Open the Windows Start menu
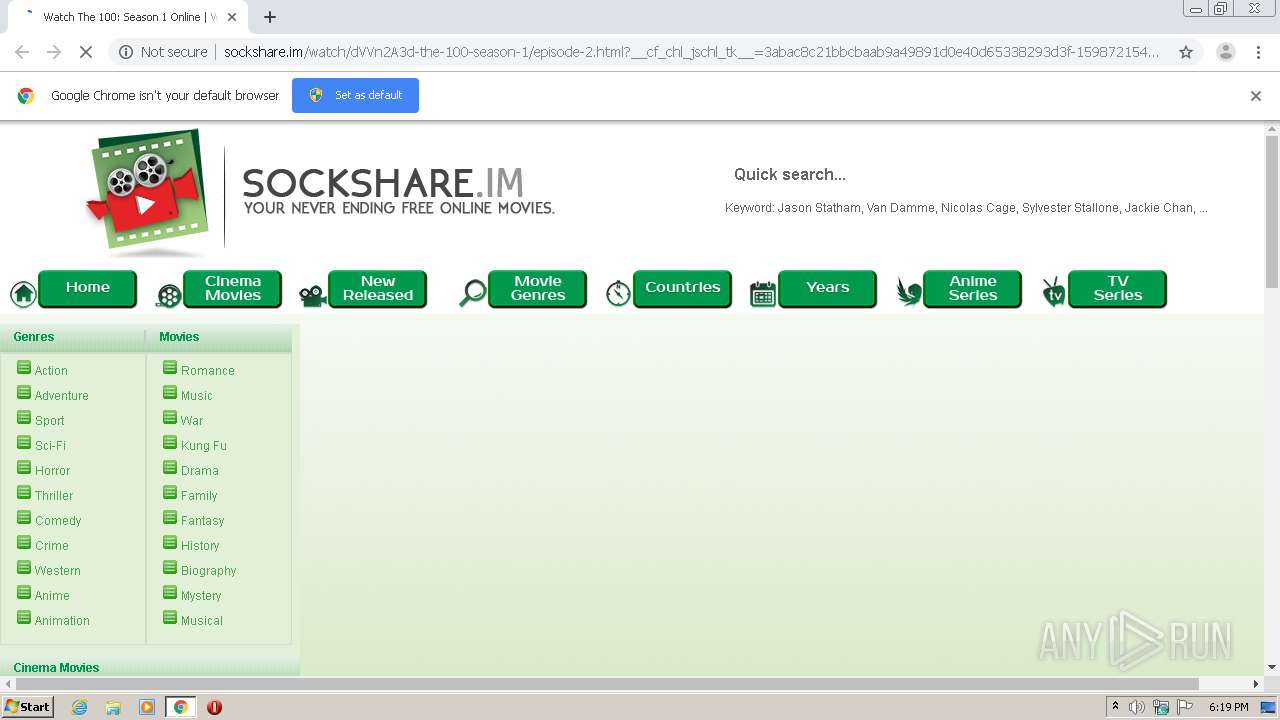 coord(28,707)
